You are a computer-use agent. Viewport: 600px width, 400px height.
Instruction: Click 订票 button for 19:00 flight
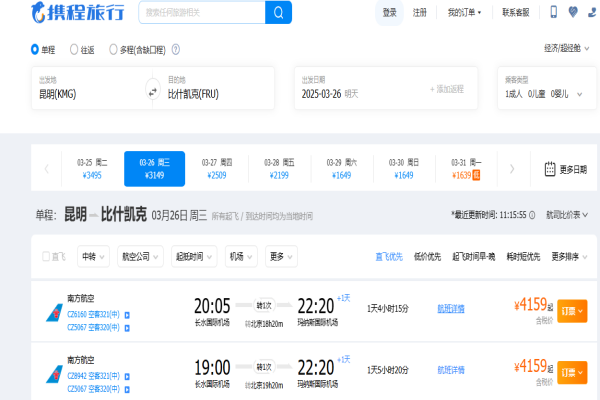pos(572,372)
